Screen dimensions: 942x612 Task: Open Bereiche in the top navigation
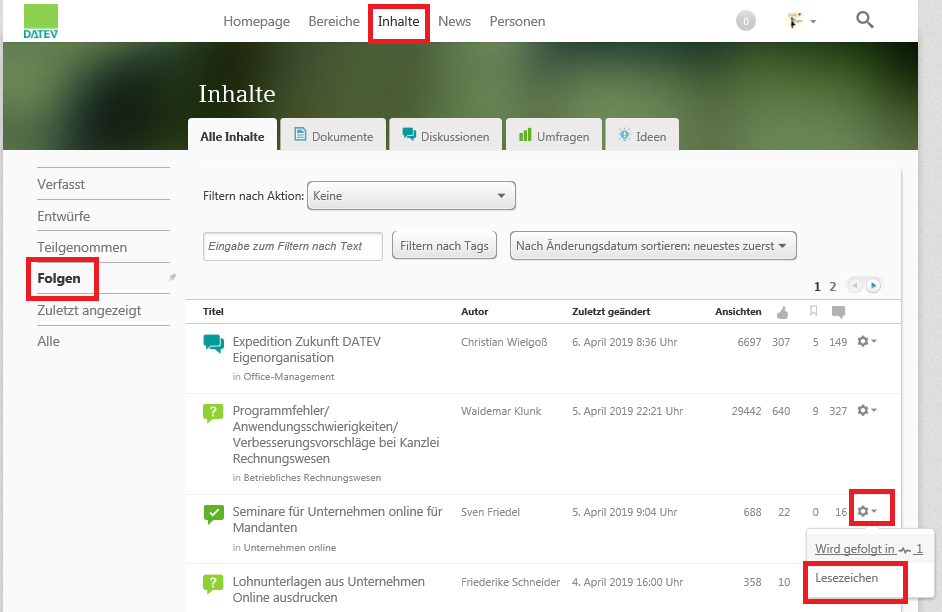[x=334, y=21]
